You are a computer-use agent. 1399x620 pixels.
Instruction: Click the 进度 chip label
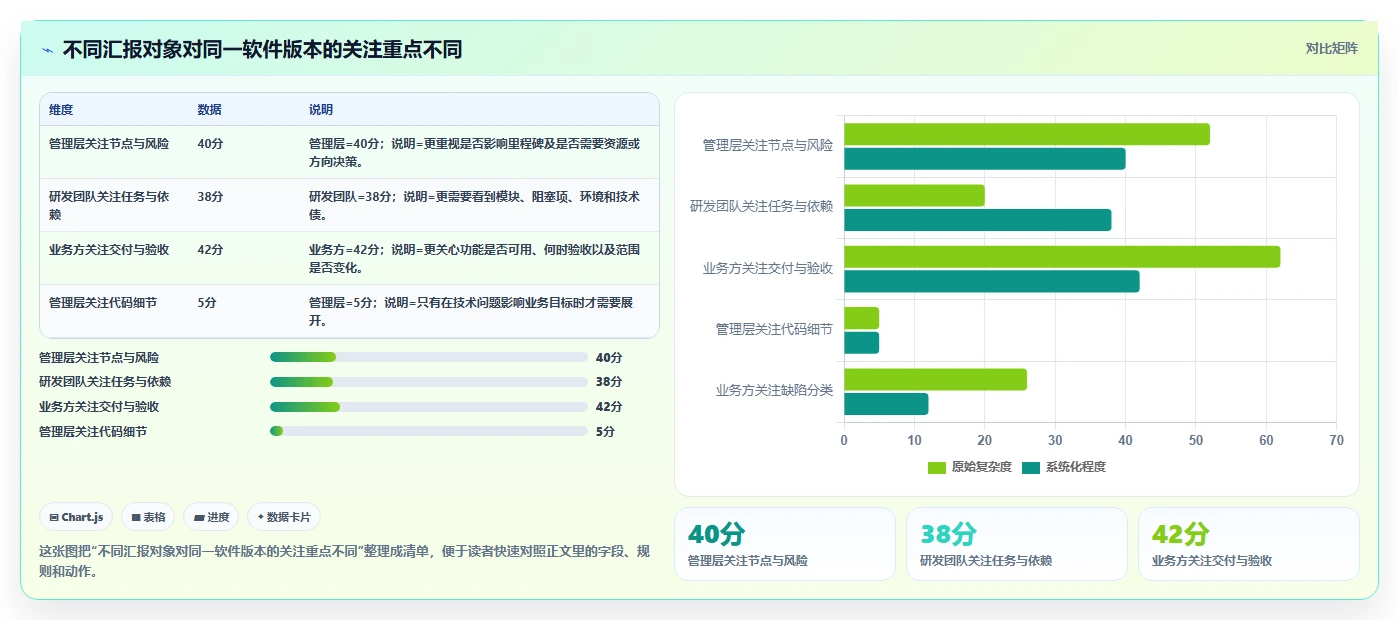pyautogui.click(x=218, y=517)
